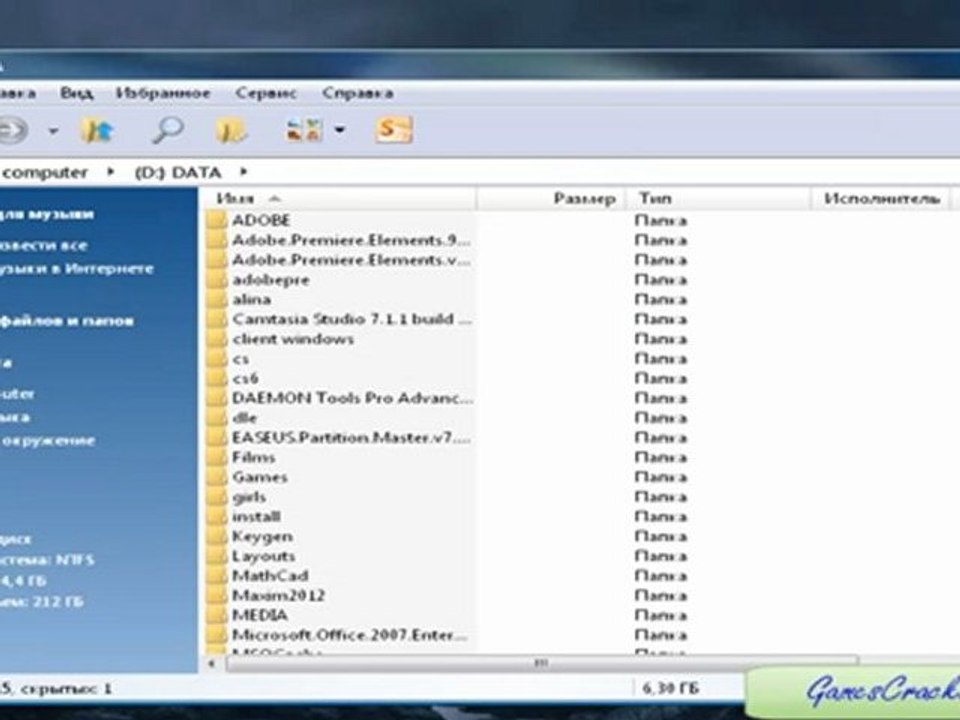The image size is (960, 720).
Task: Open the Избранное menu
Action: click(163, 93)
